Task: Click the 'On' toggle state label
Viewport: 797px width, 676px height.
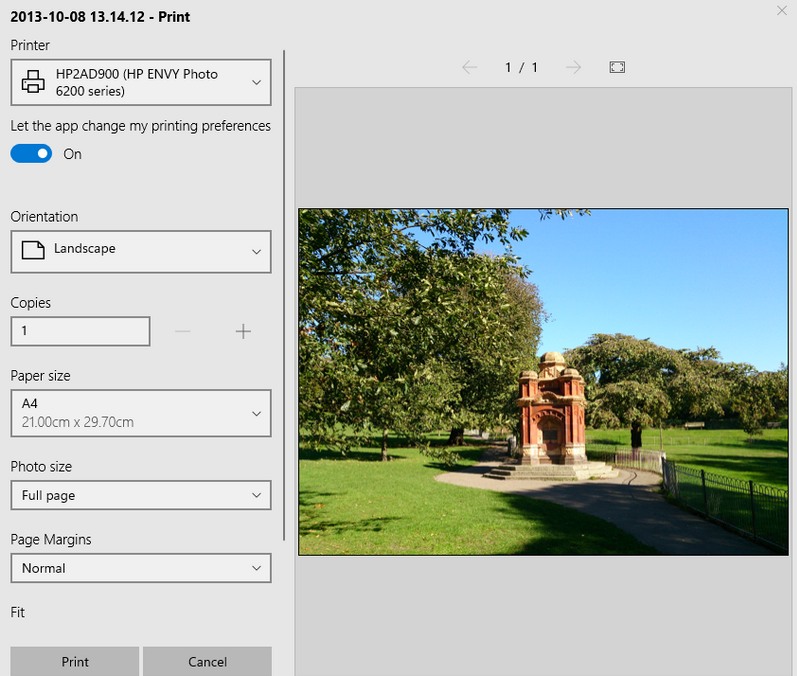Action: click(x=72, y=154)
